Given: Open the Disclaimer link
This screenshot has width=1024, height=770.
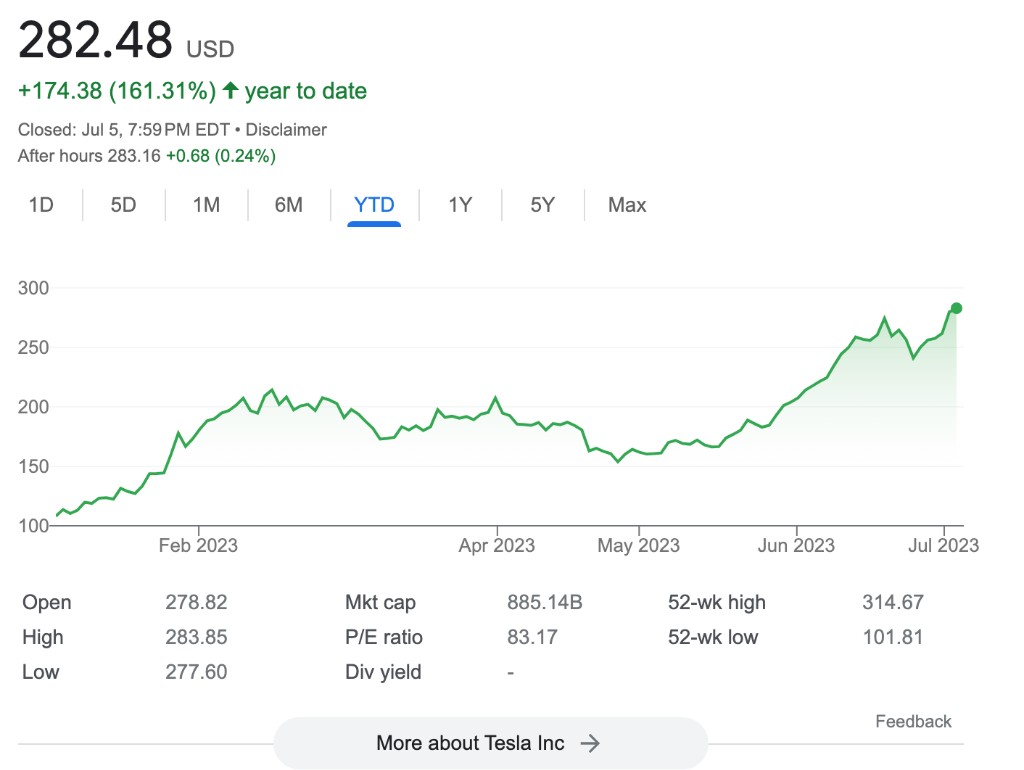Looking at the screenshot, I should pos(286,130).
